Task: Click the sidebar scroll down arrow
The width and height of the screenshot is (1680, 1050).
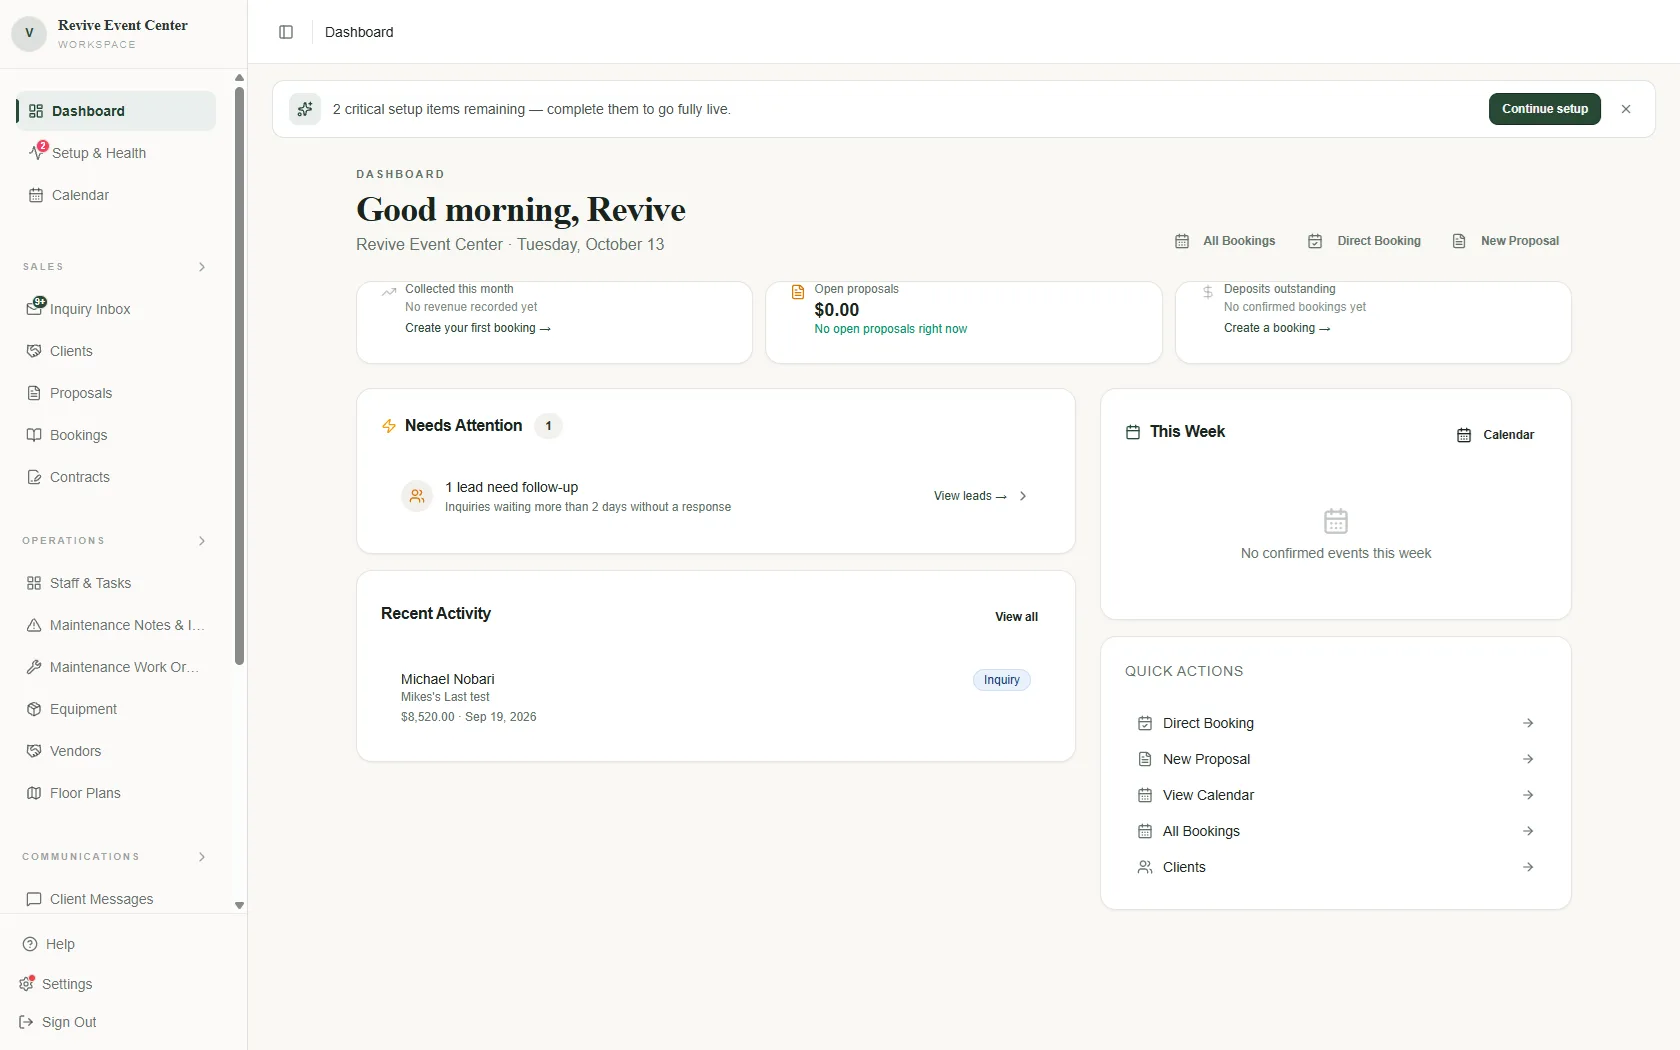Action: coord(239,905)
